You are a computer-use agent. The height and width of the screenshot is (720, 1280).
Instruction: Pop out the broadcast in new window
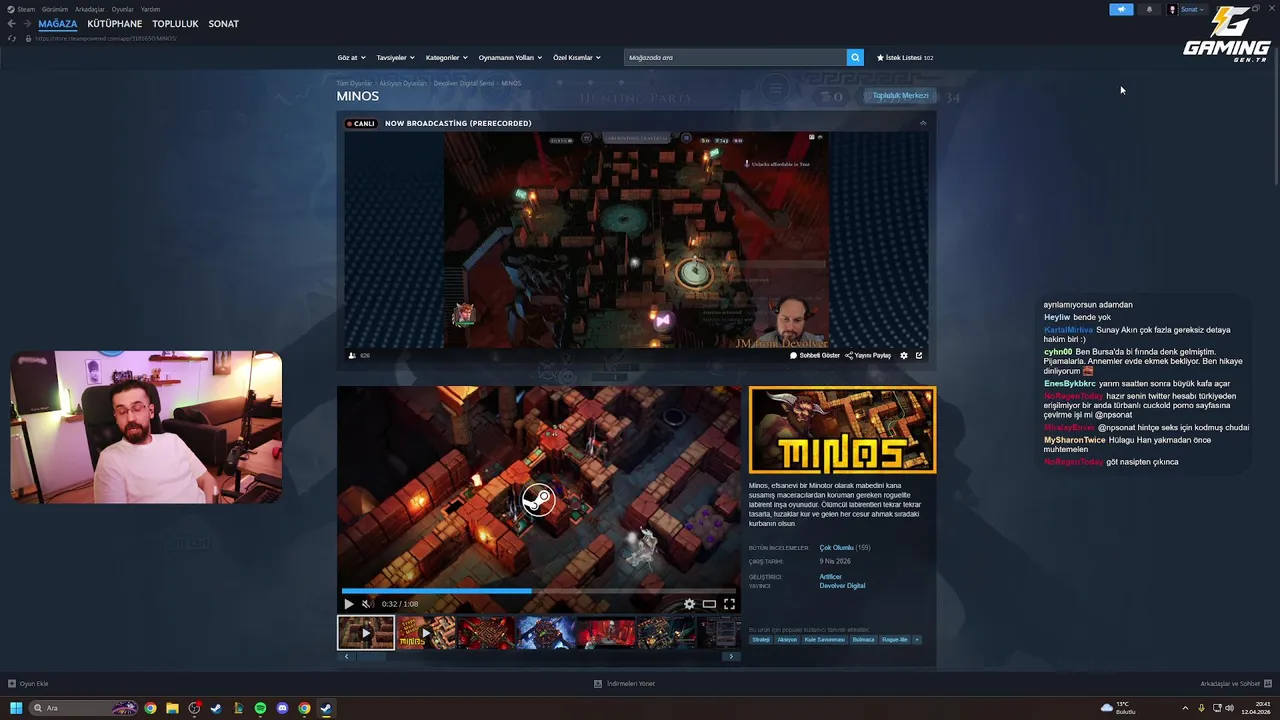point(919,355)
